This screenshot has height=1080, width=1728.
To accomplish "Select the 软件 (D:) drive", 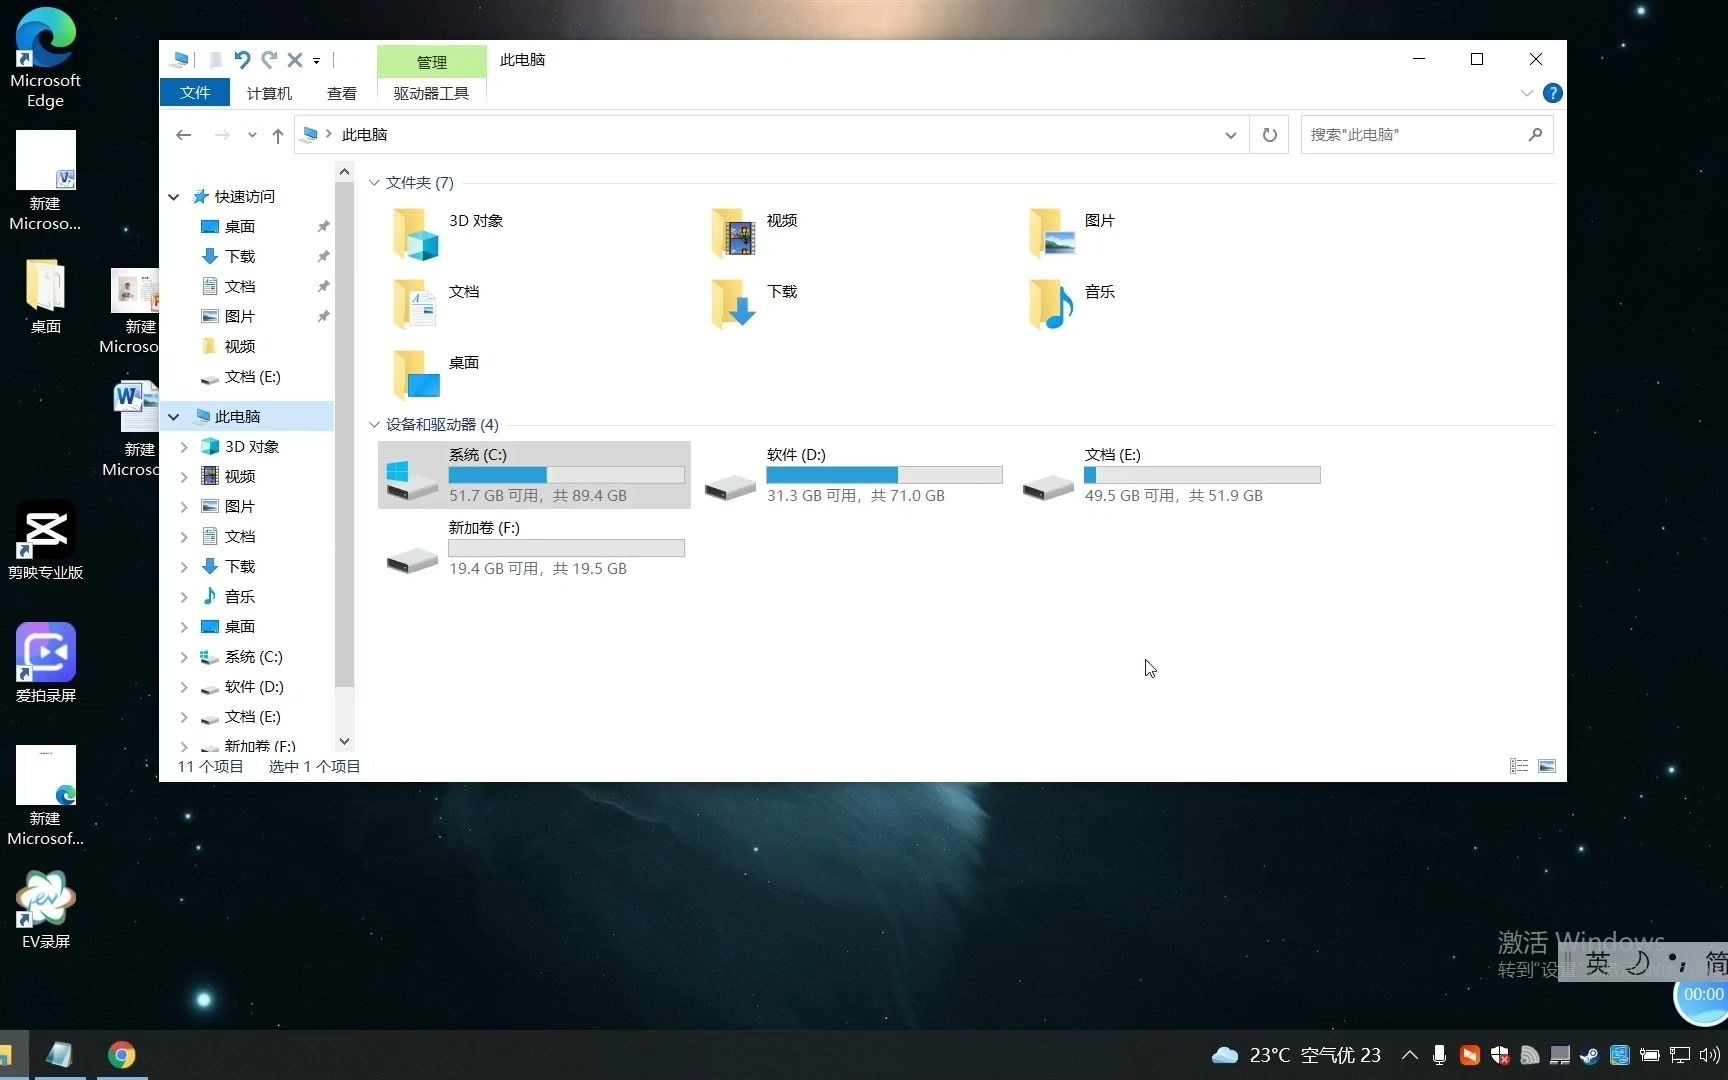I will [852, 475].
